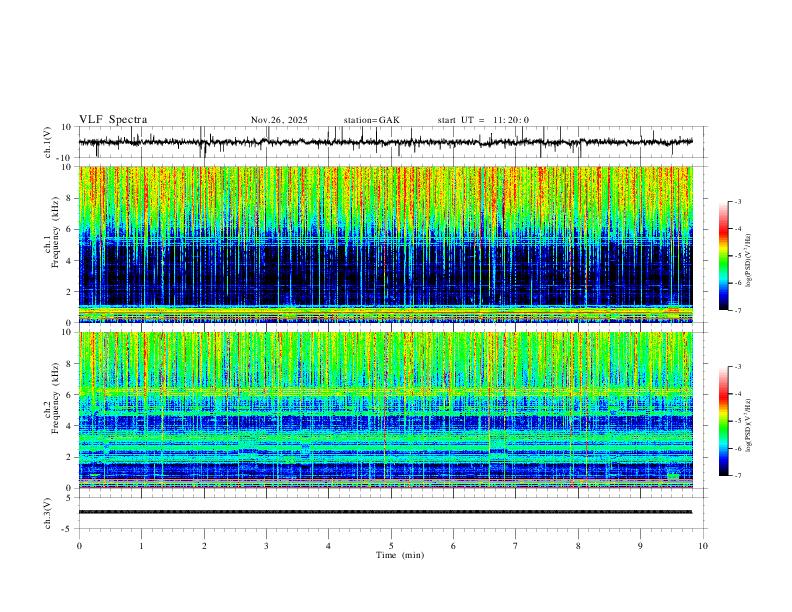Click the 'VLF Spectra' title text
This screenshot has width=792, height=612.
[113, 120]
